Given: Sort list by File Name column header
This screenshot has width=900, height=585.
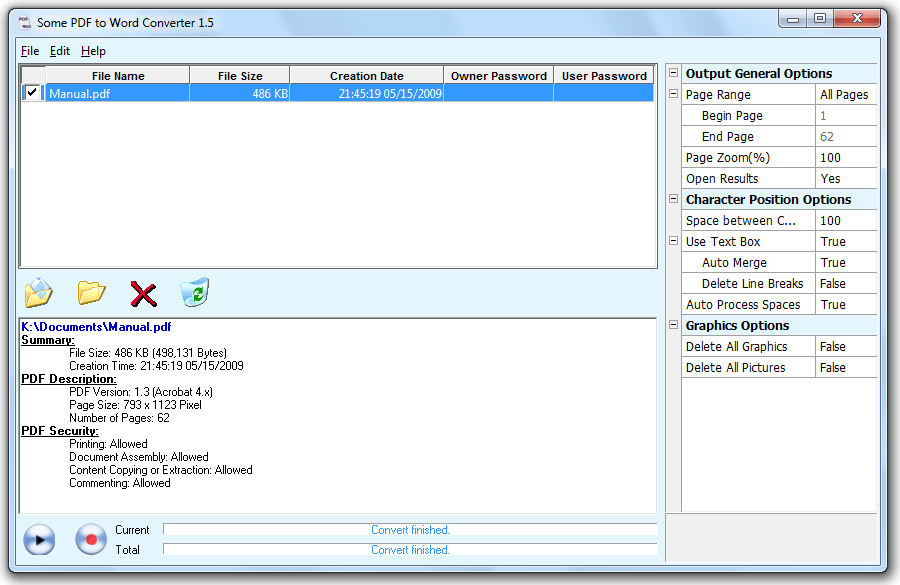Looking at the screenshot, I should (x=118, y=76).
